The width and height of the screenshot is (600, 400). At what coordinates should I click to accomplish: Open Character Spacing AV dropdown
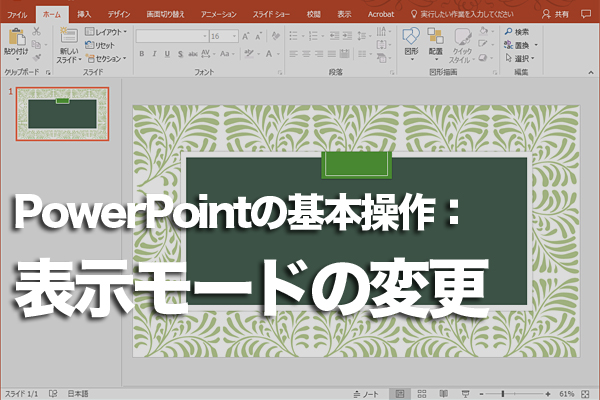pyautogui.click(x=208, y=54)
